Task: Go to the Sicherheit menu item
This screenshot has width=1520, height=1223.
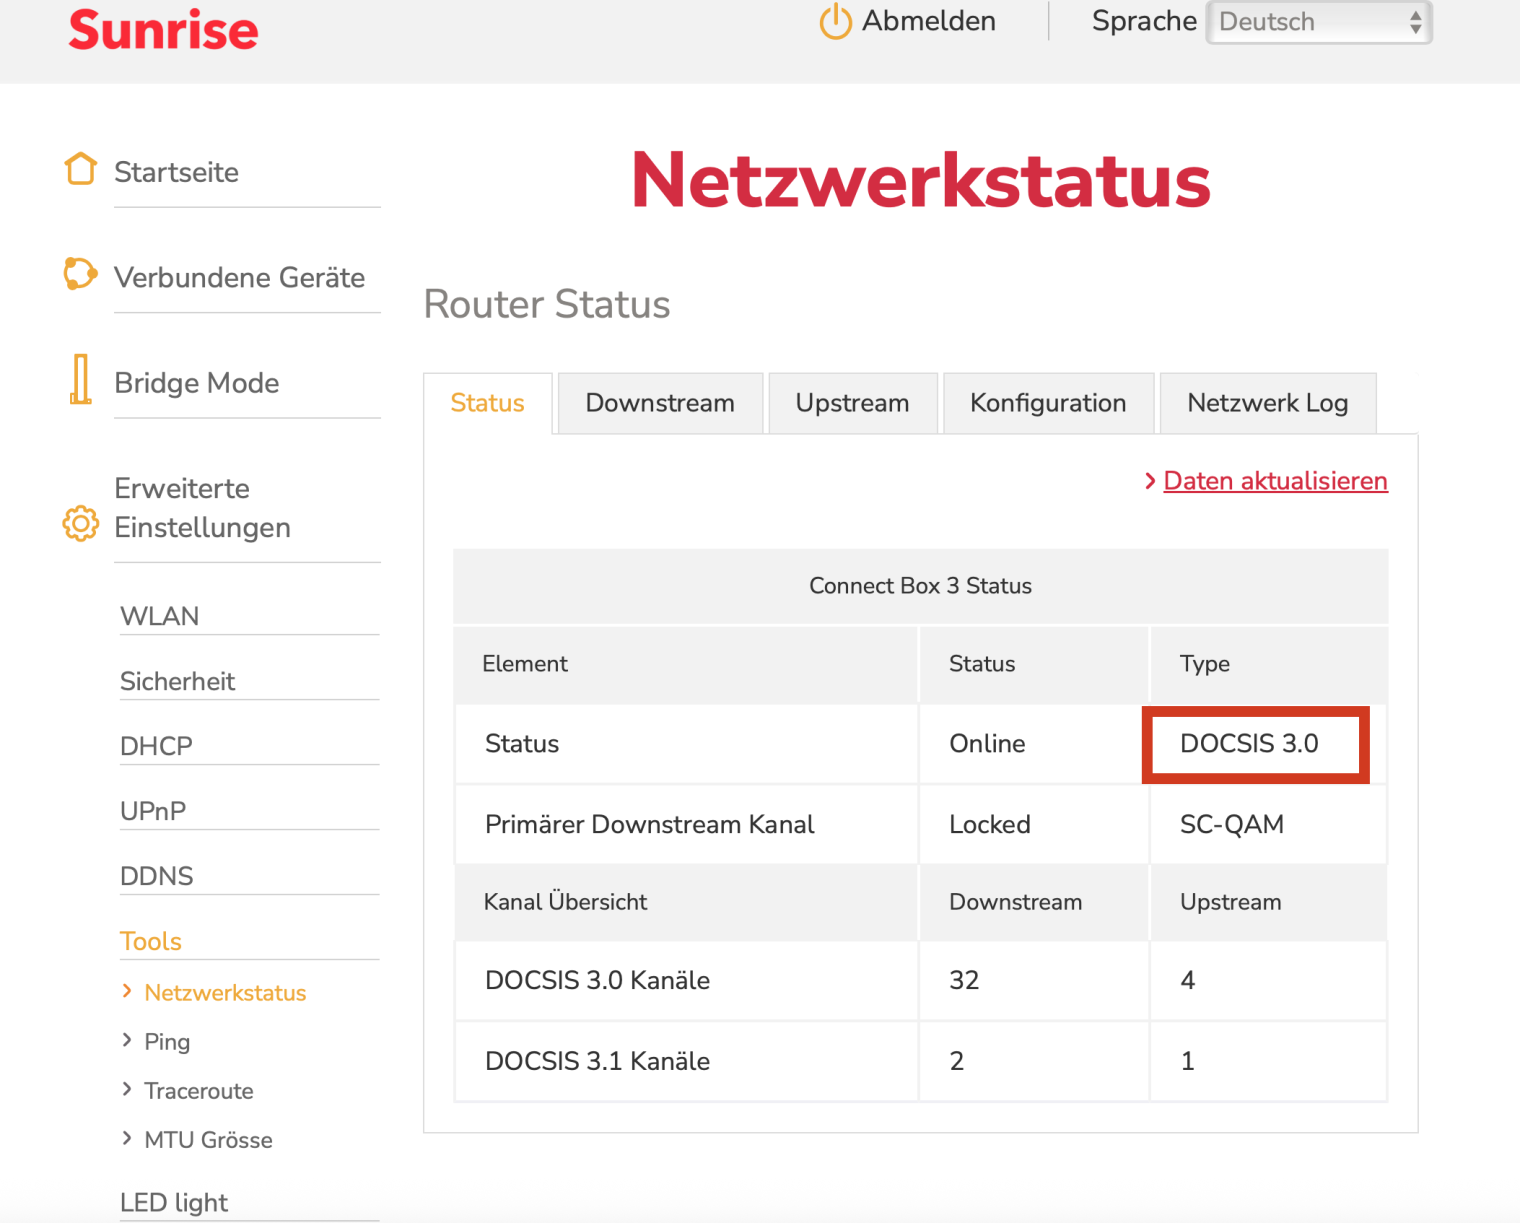Action: [x=177, y=681]
